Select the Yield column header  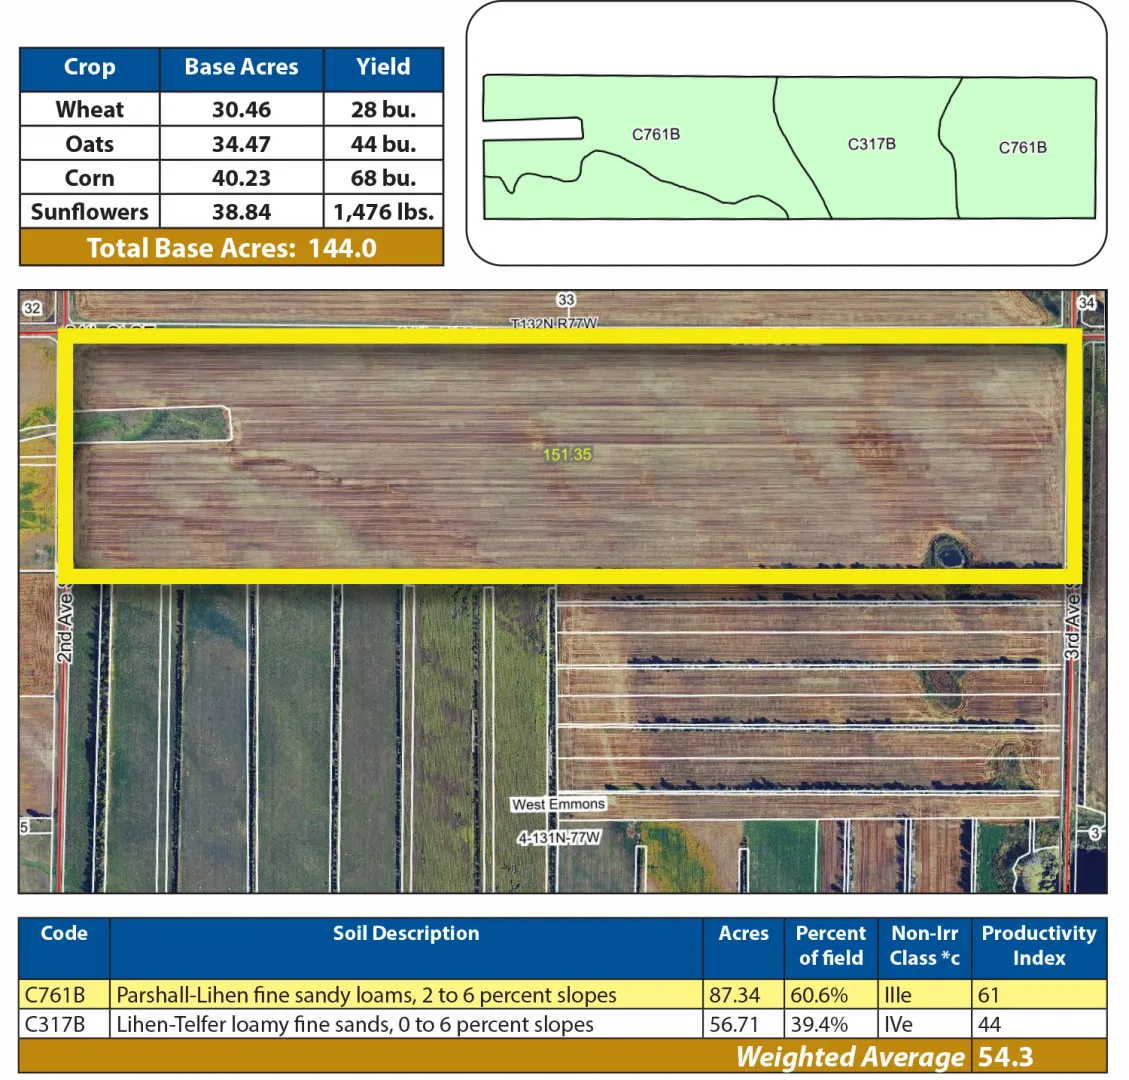[383, 67]
